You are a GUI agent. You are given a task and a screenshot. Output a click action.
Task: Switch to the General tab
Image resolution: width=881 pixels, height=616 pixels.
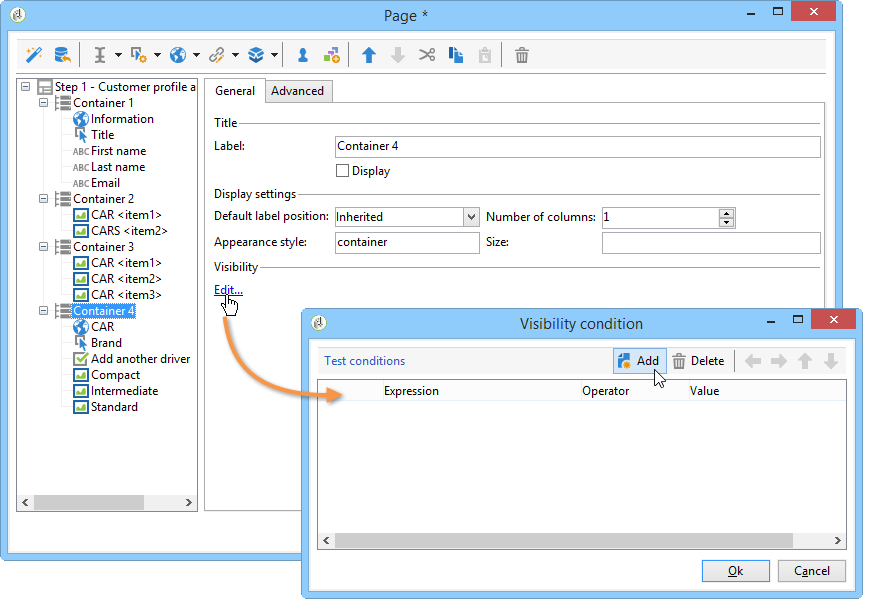click(x=234, y=91)
